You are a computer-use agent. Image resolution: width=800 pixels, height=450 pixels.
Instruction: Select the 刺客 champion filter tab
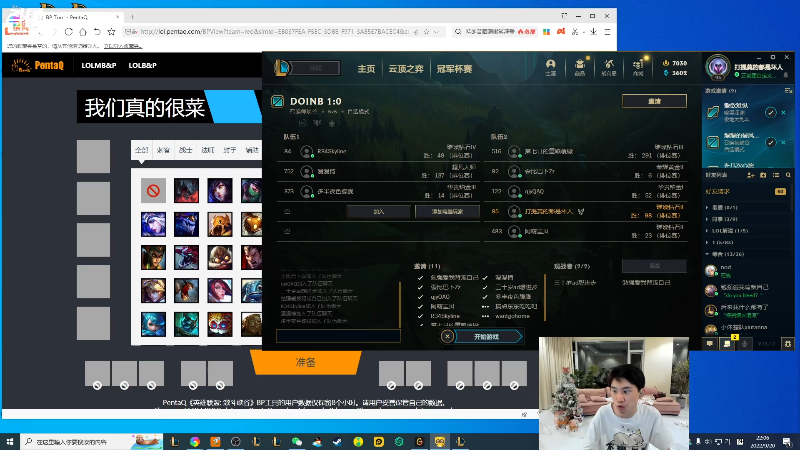pos(163,150)
